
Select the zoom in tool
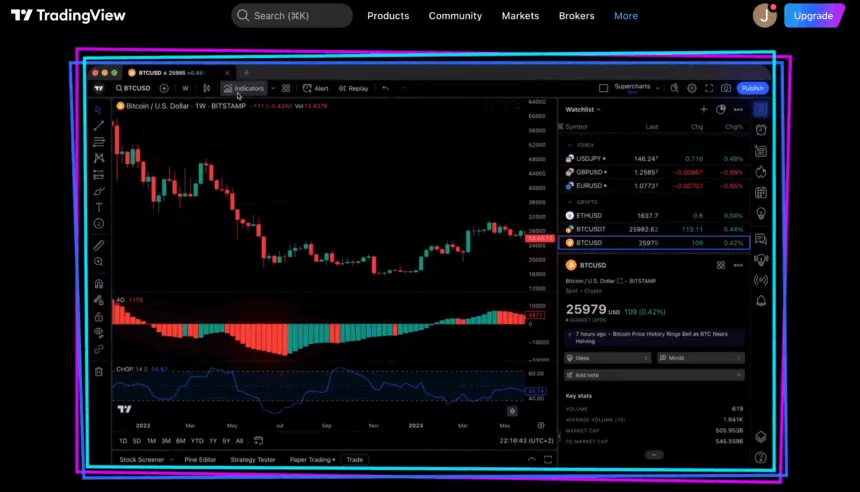pos(99,262)
